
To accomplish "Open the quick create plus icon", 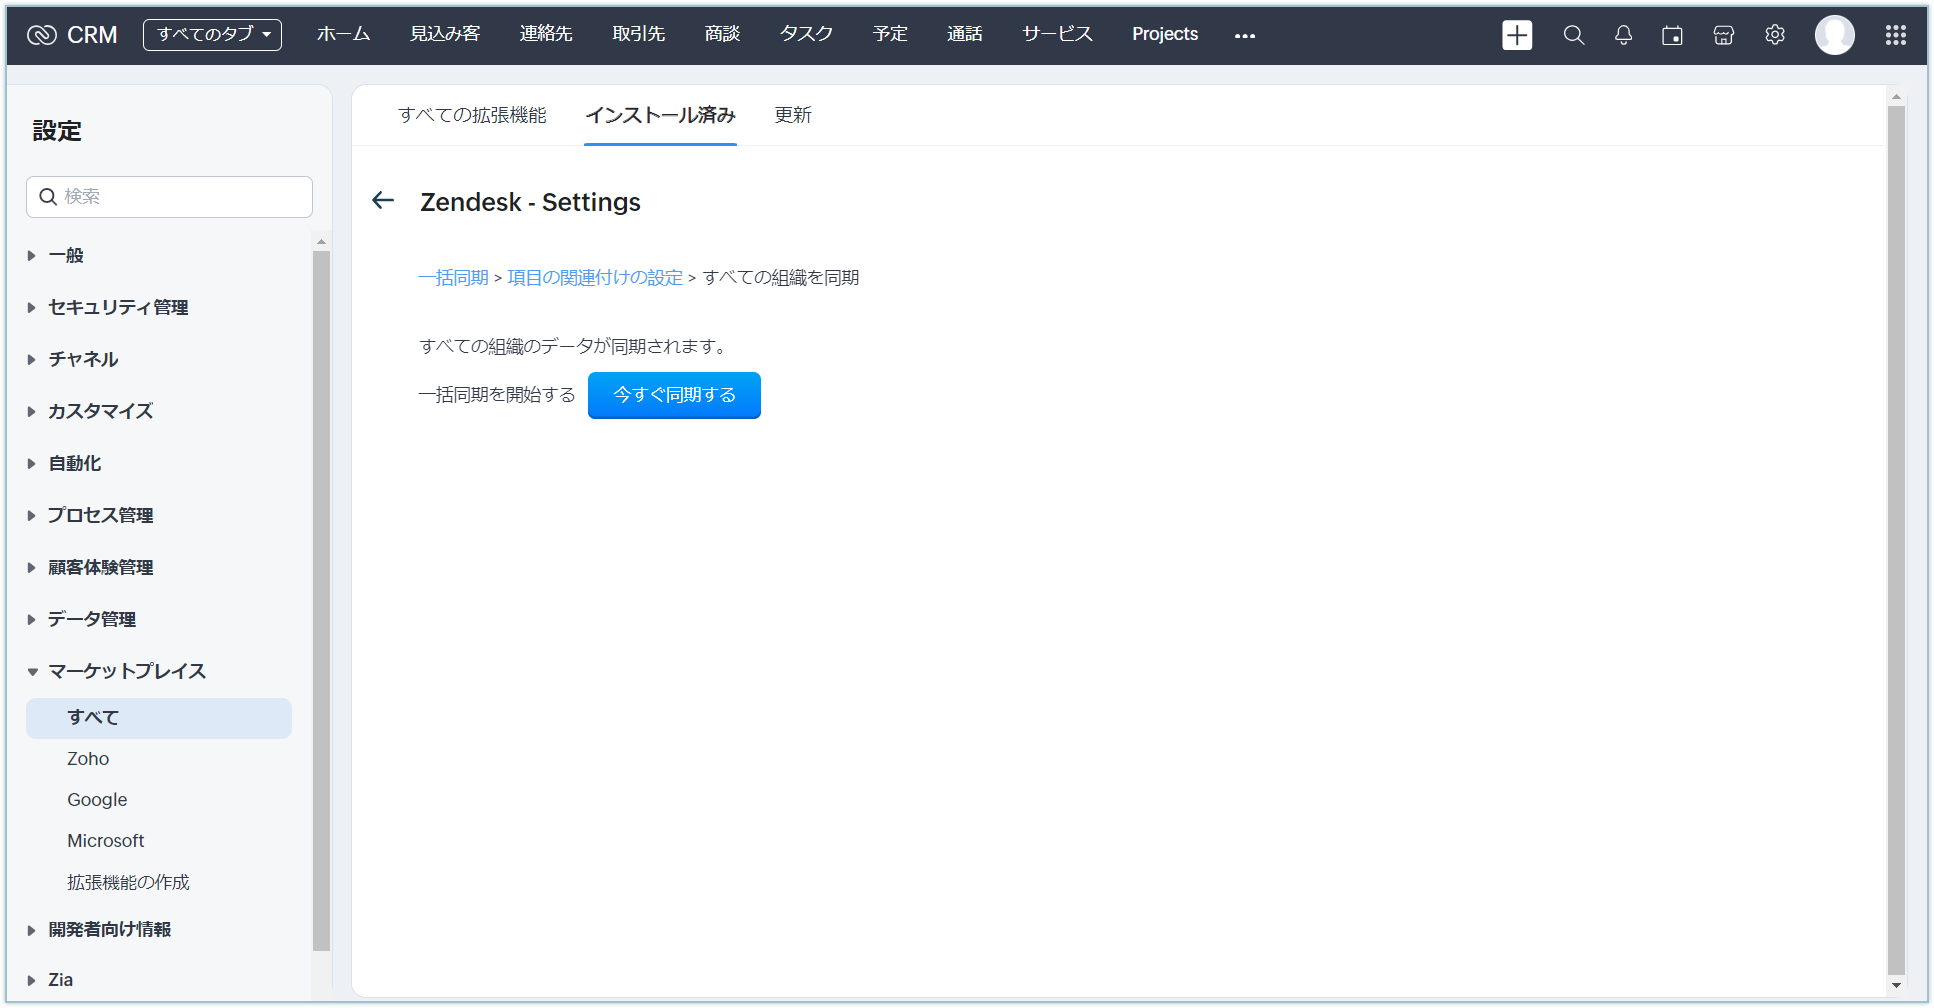I will [1517, 35].
